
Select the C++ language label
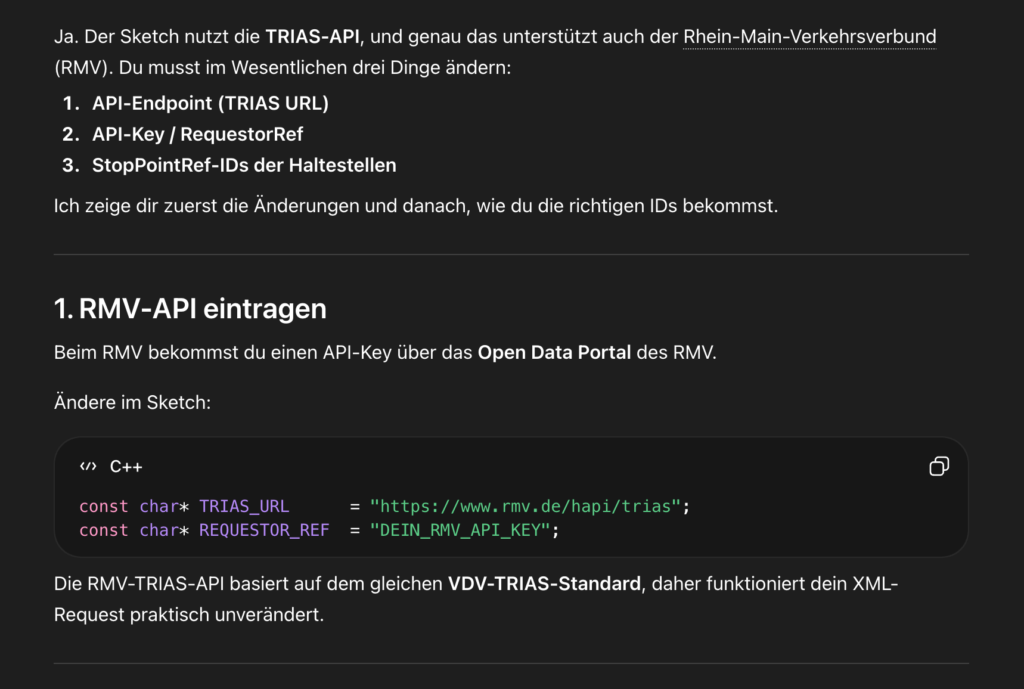point(129,465)
